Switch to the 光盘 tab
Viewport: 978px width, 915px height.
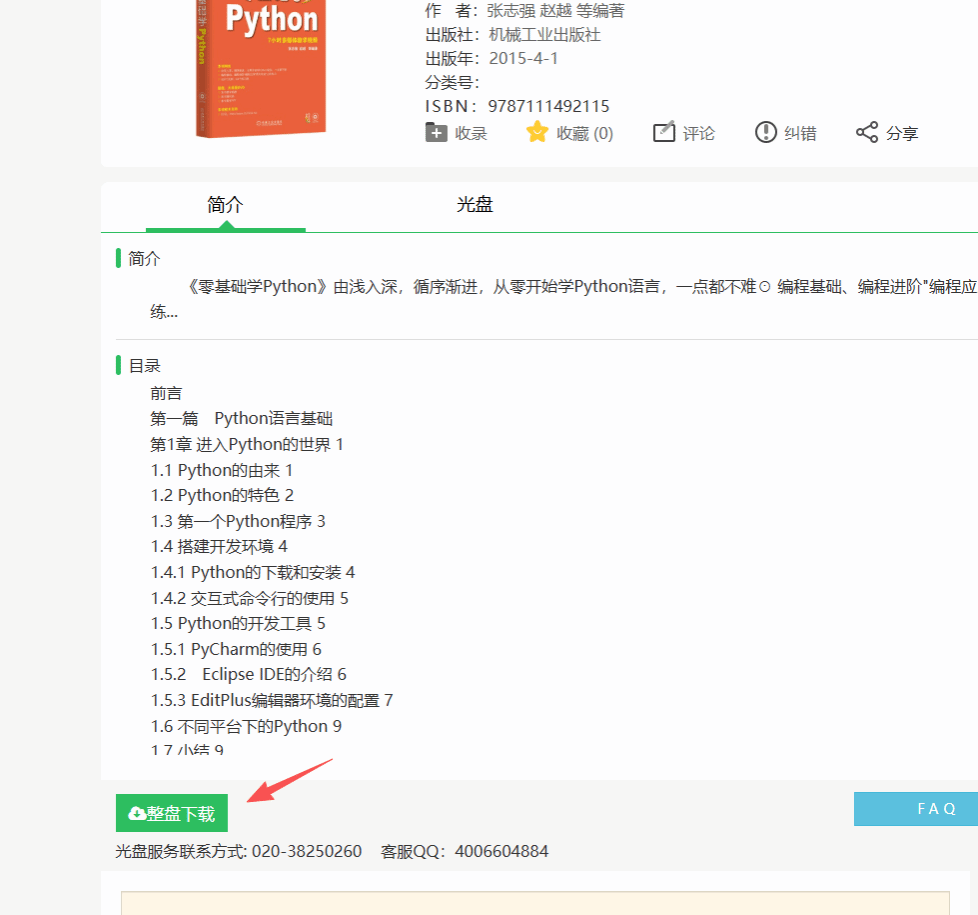tap(475, 205)
